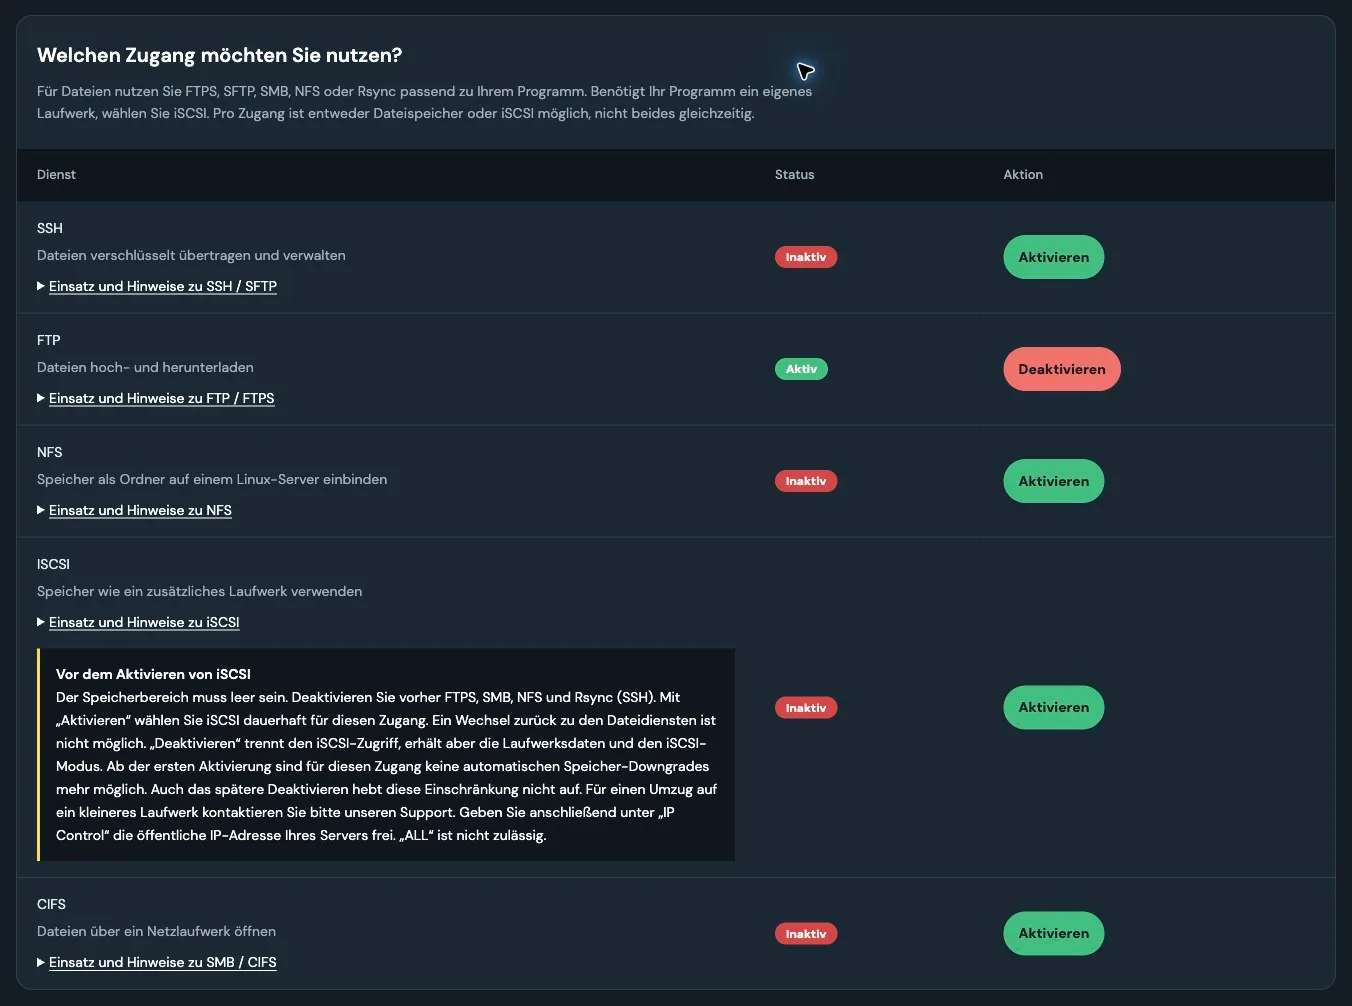
Task: Click text Speicher wie ein zusätzliches Laufwerk verwenden
Action: pyautogui.click(x=200, y=591)
